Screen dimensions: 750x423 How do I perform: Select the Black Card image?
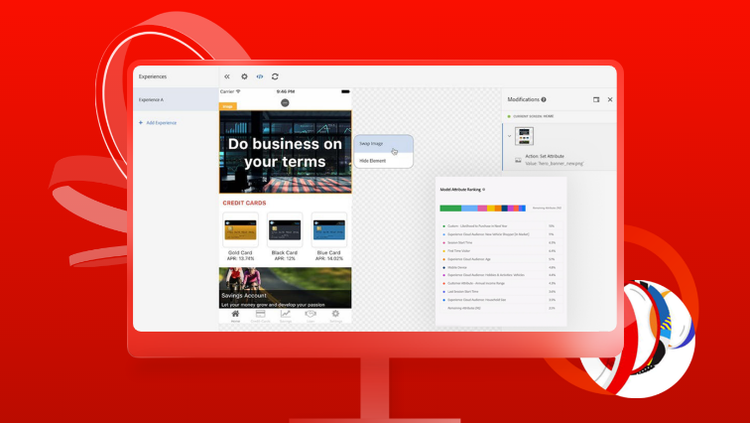(x=285, y=230)
